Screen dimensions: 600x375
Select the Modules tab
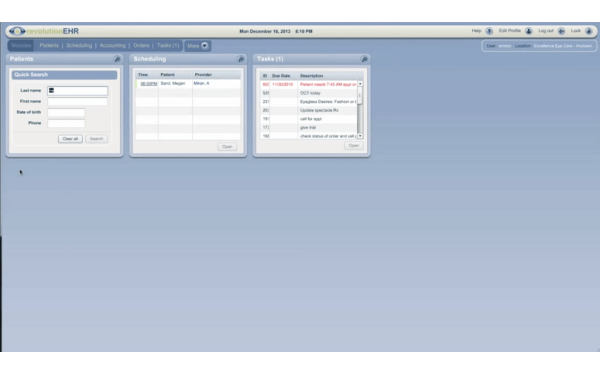tap(21, 46)
